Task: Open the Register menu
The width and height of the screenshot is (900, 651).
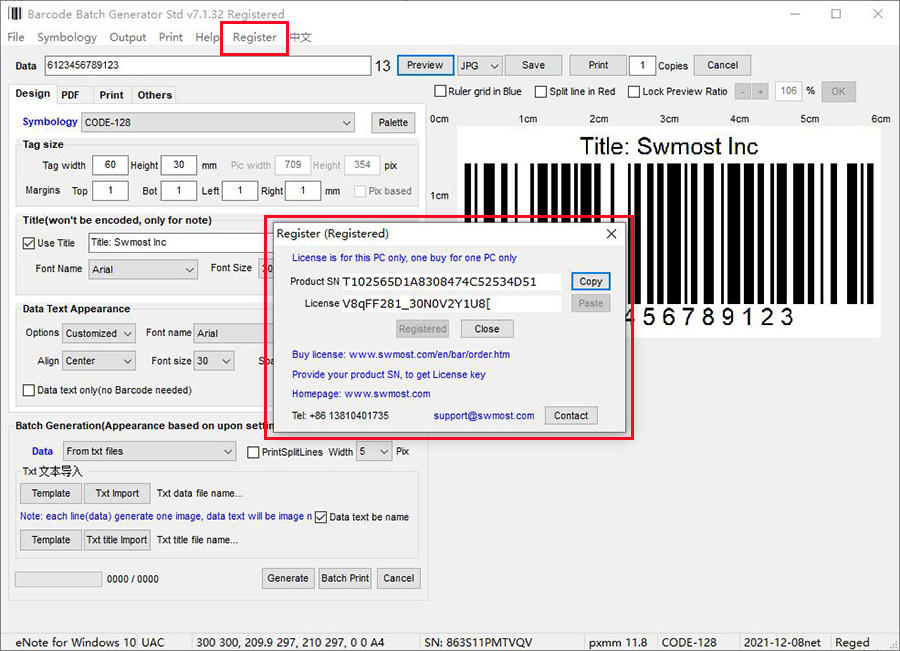Action: pyautogui.click(x=254, y=37)
